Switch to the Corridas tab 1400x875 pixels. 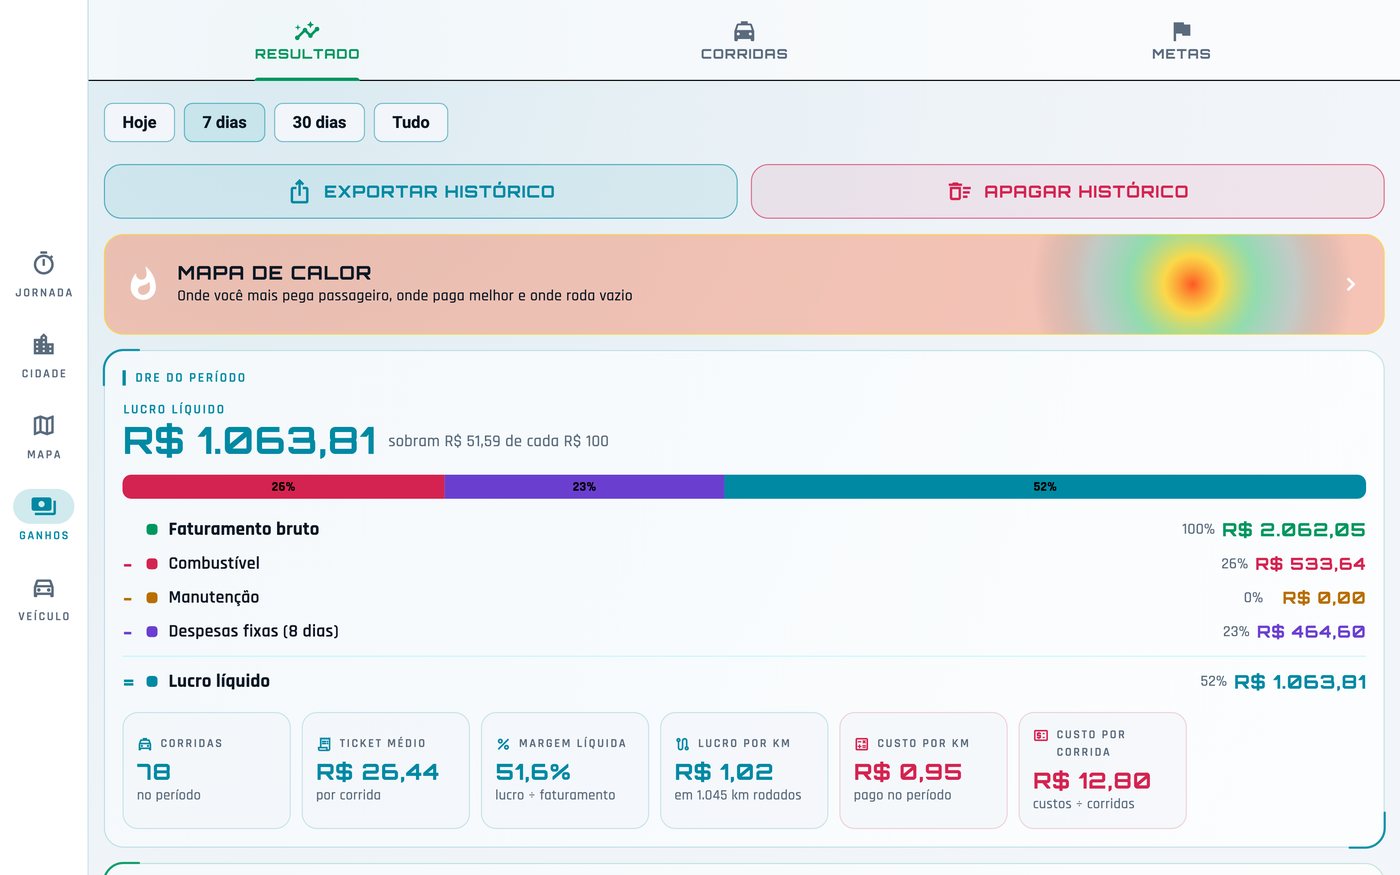(744, 41)
